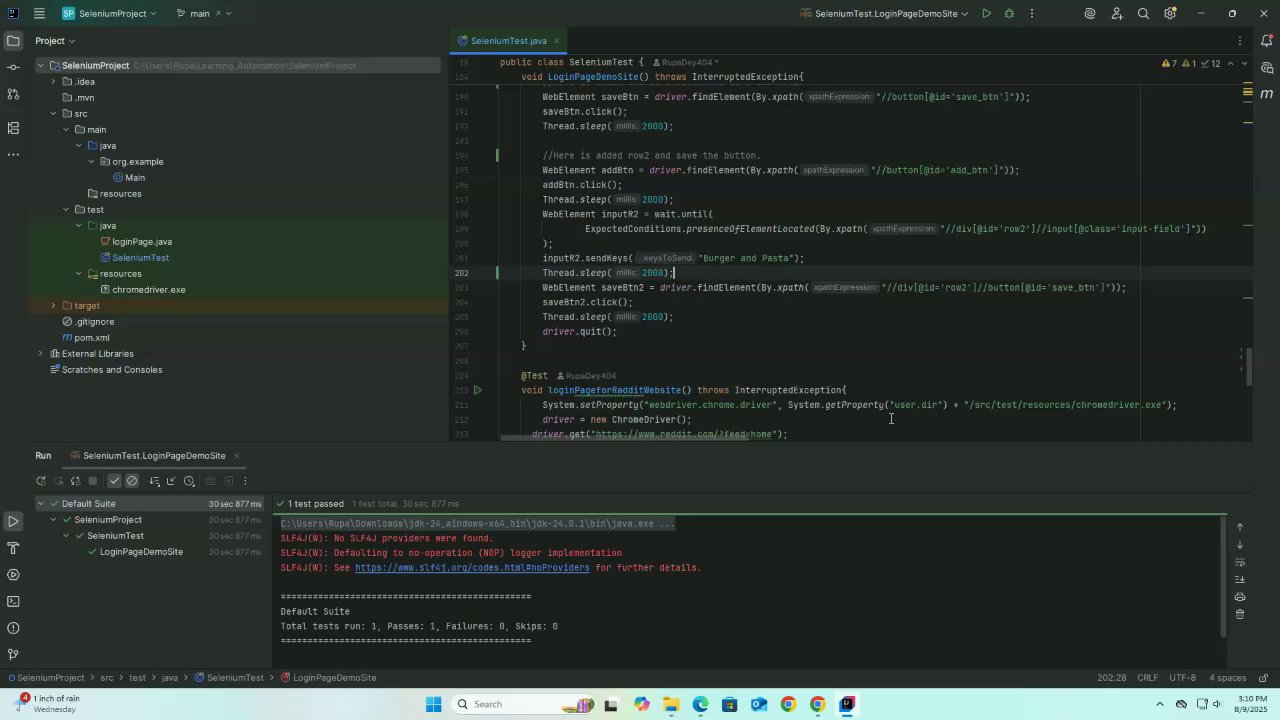Viewport: 1280px width, 720px height.
Task: Expand the target folder
Action: pos(54,306)
